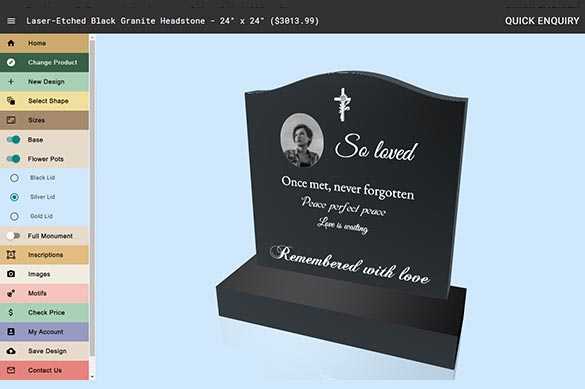This screenshot has width=585, height=389.
Task: Click the Sizes aspect-ratio icon
Action: (x=11, y=120)
